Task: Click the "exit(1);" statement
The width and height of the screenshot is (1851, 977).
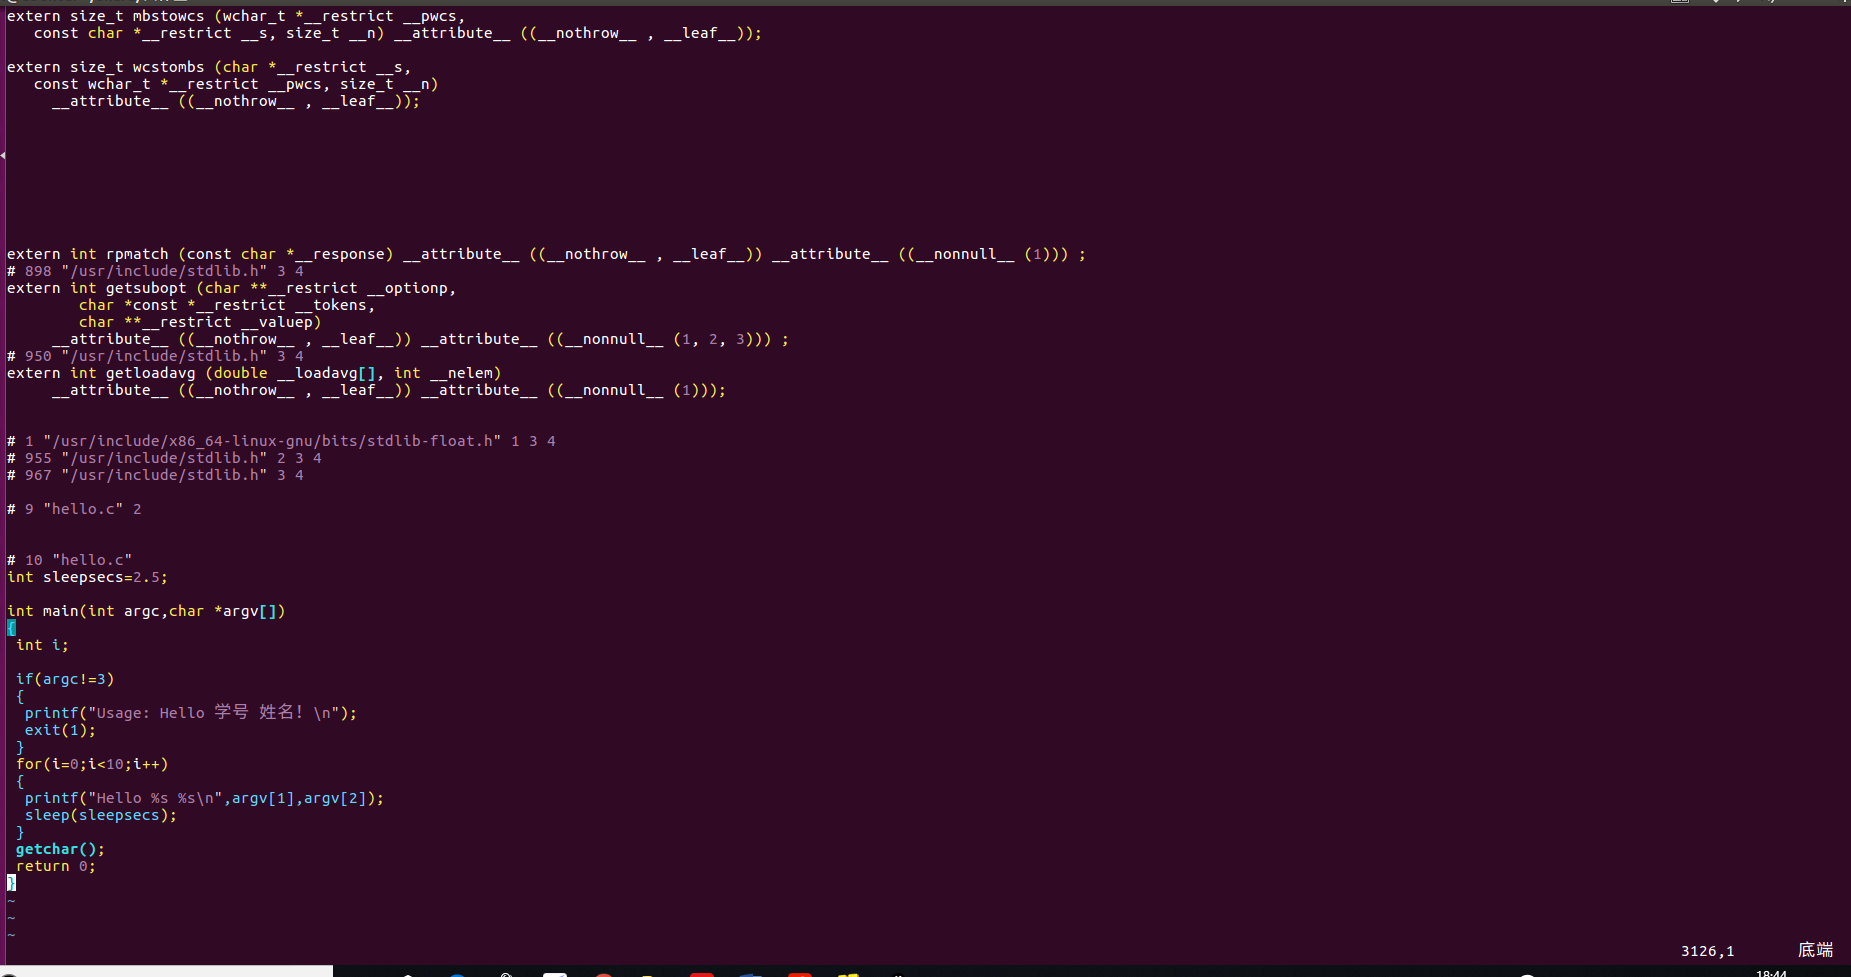Action: [x=60, y=730]
